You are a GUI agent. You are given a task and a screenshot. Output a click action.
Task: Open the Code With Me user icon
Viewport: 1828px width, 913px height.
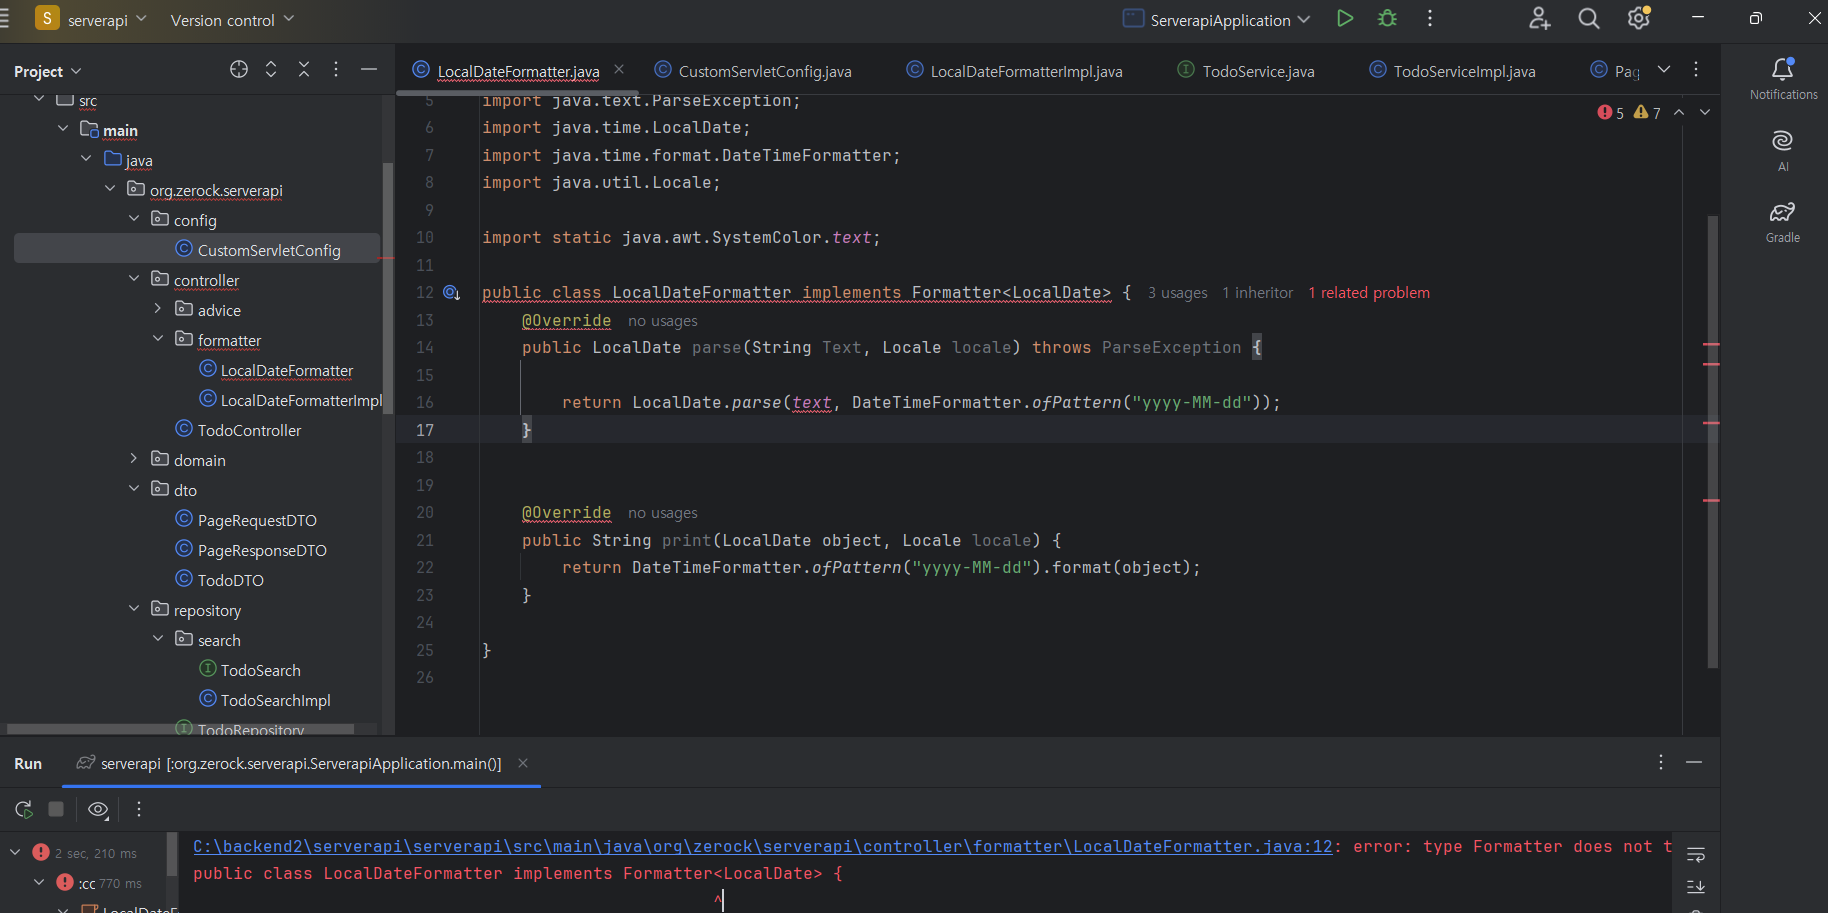pyautogui.click(x=1540, y=19)
